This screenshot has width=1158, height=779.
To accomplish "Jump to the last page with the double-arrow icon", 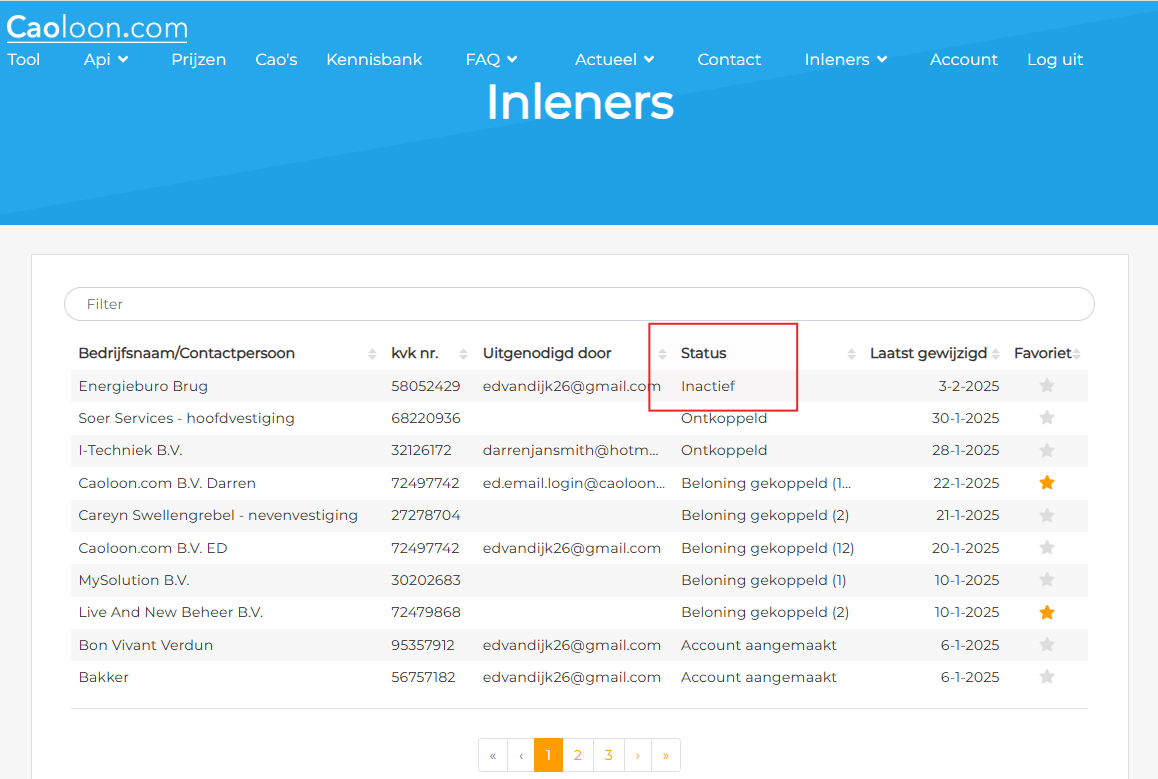I will pos(666,755).
